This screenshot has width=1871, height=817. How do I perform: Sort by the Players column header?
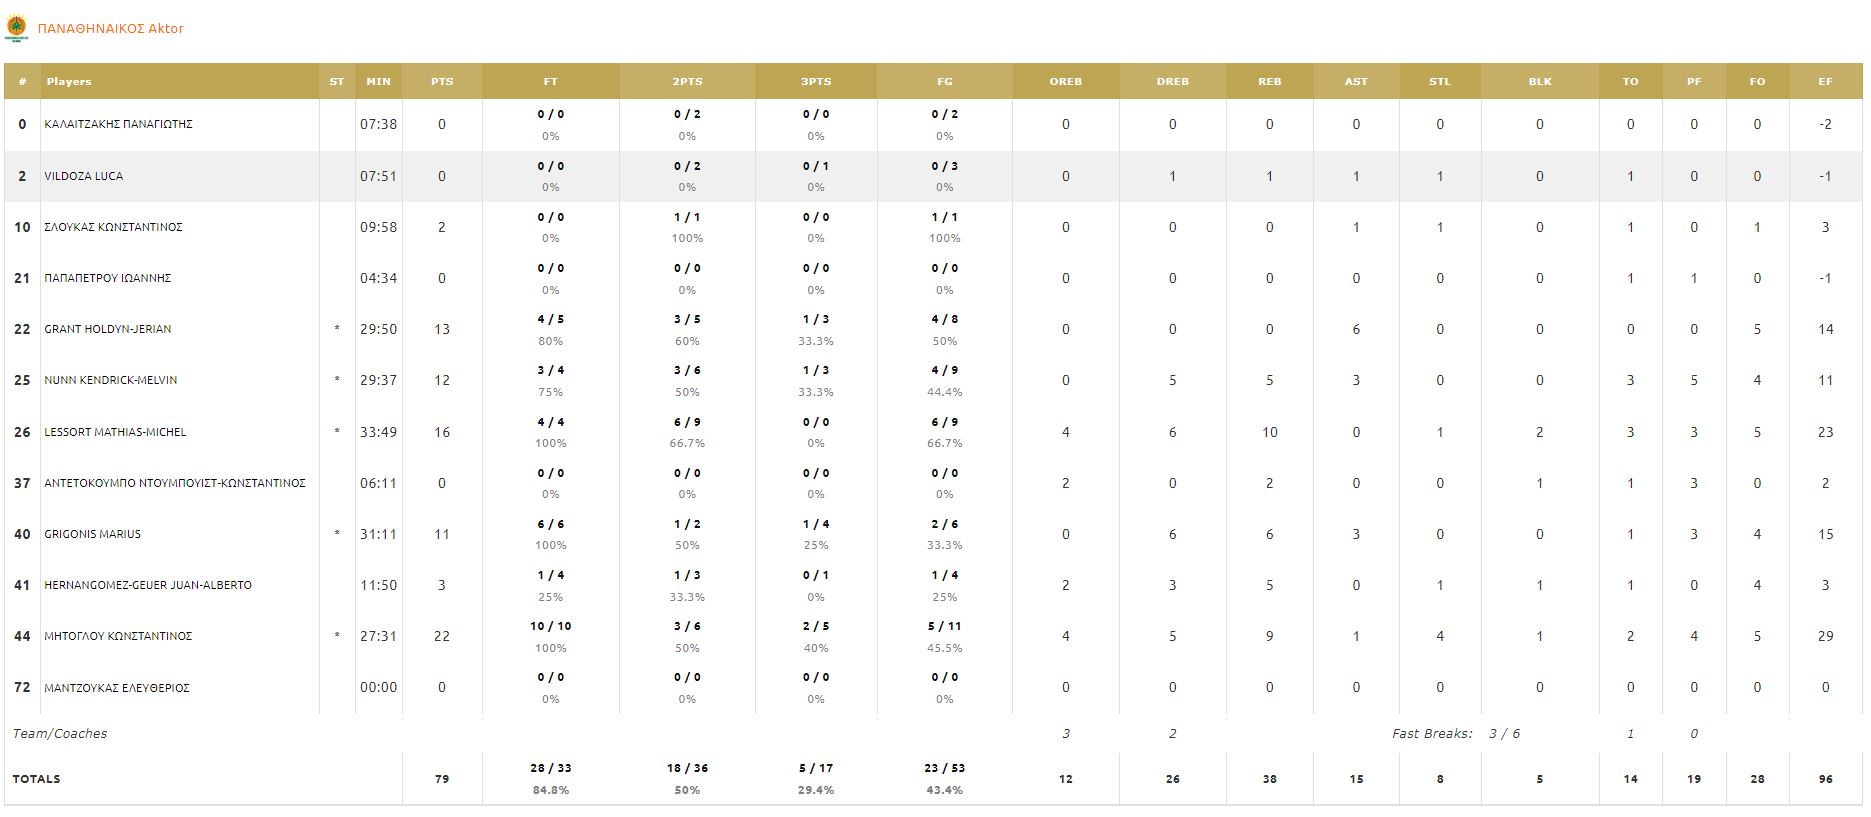[69, 82]
